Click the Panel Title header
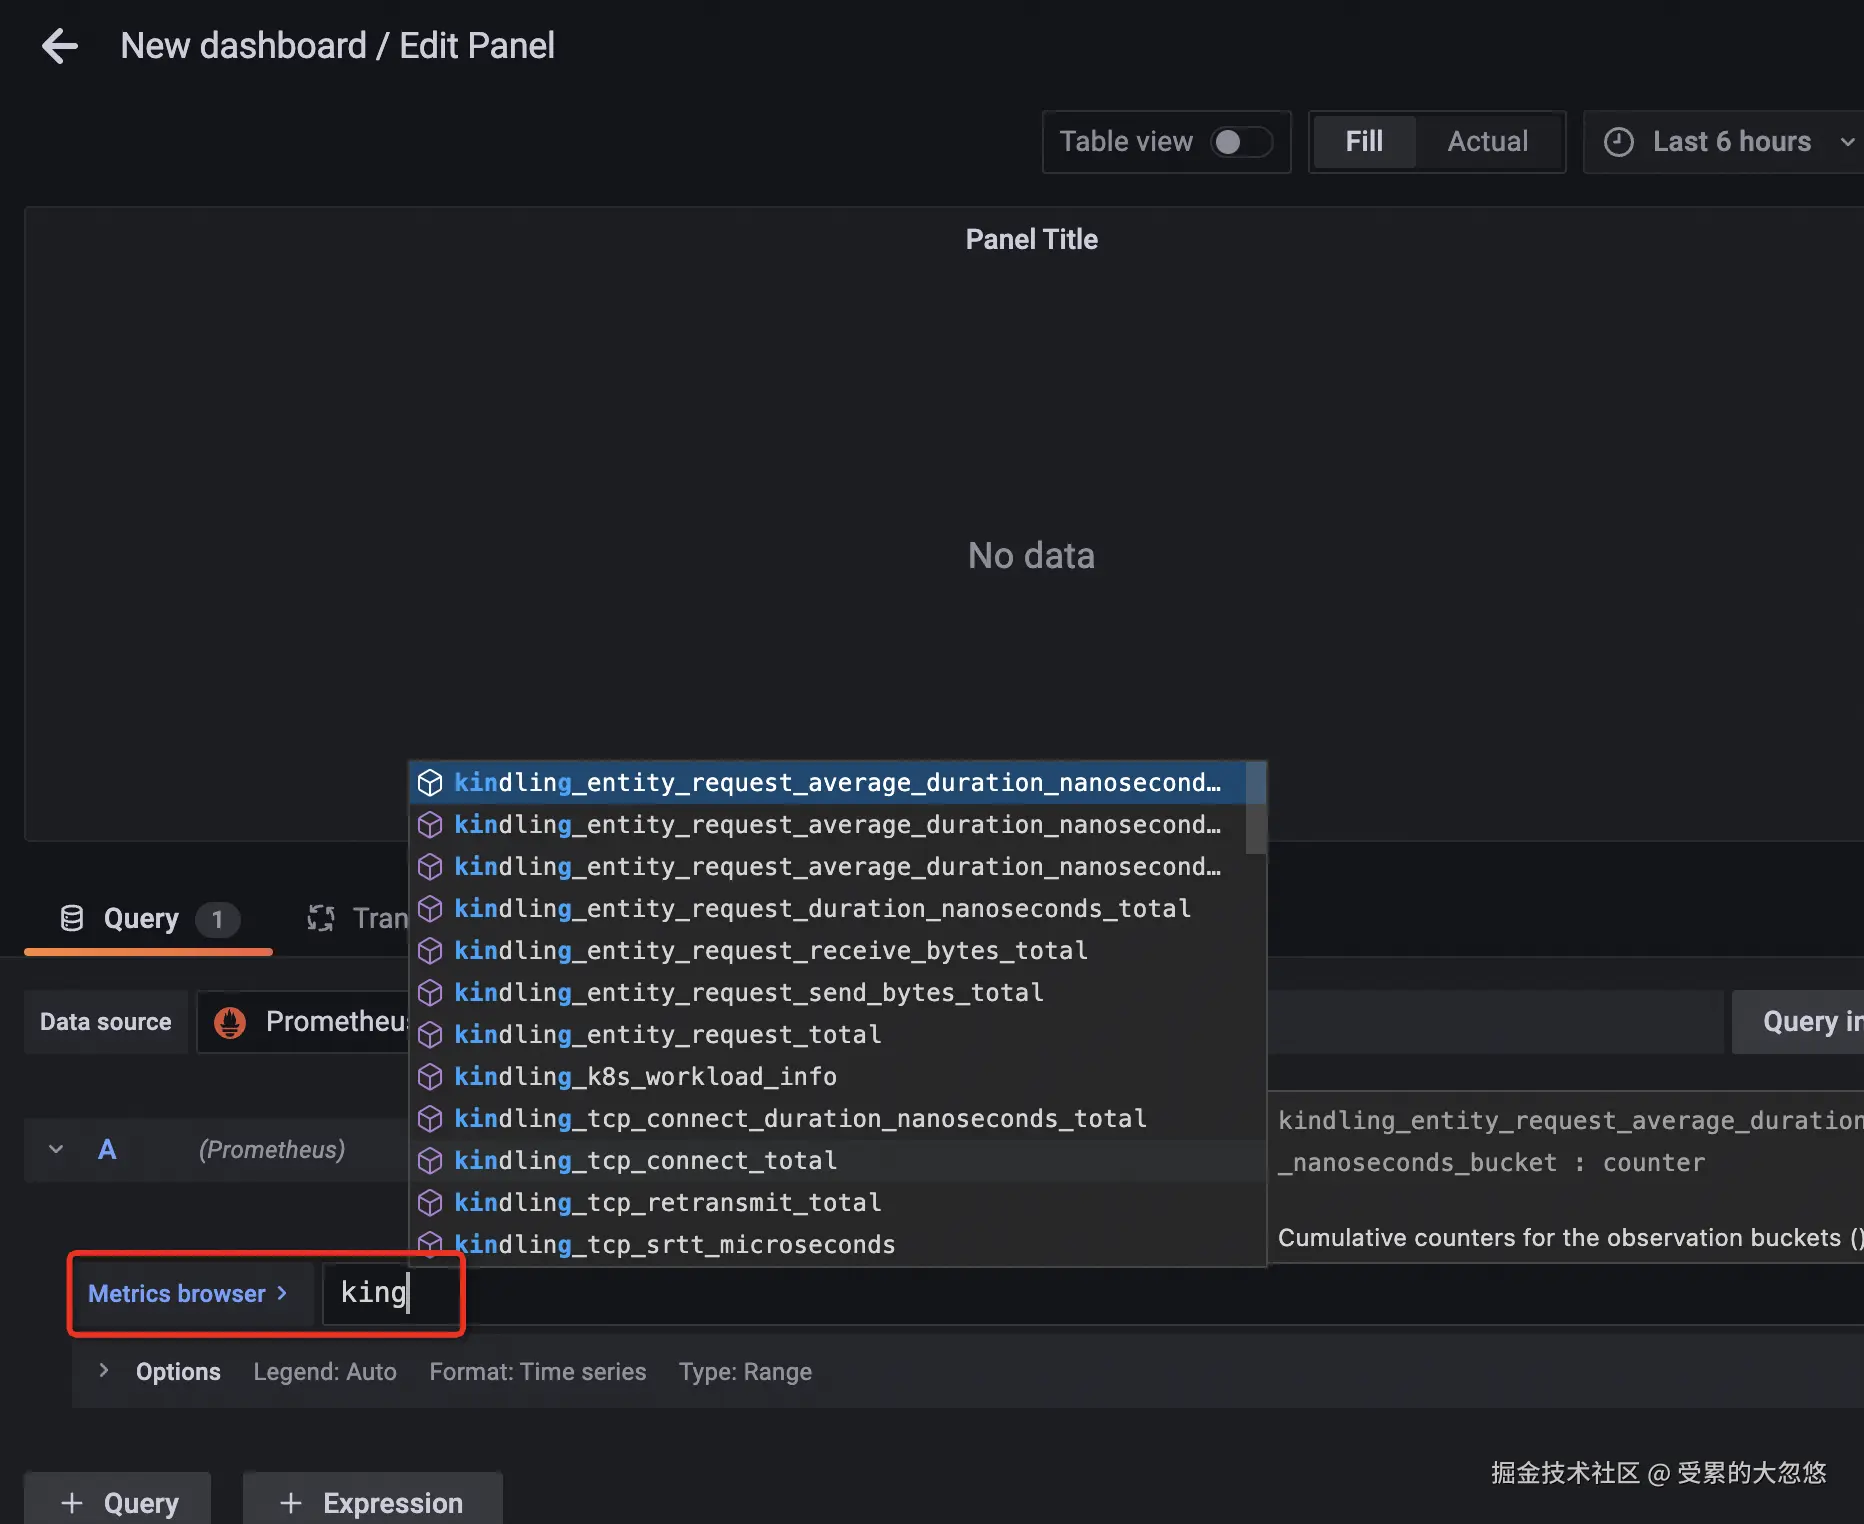The height and width of the screenshot is (1524, 1864). pyautogui.click(x=1031, y=239)
